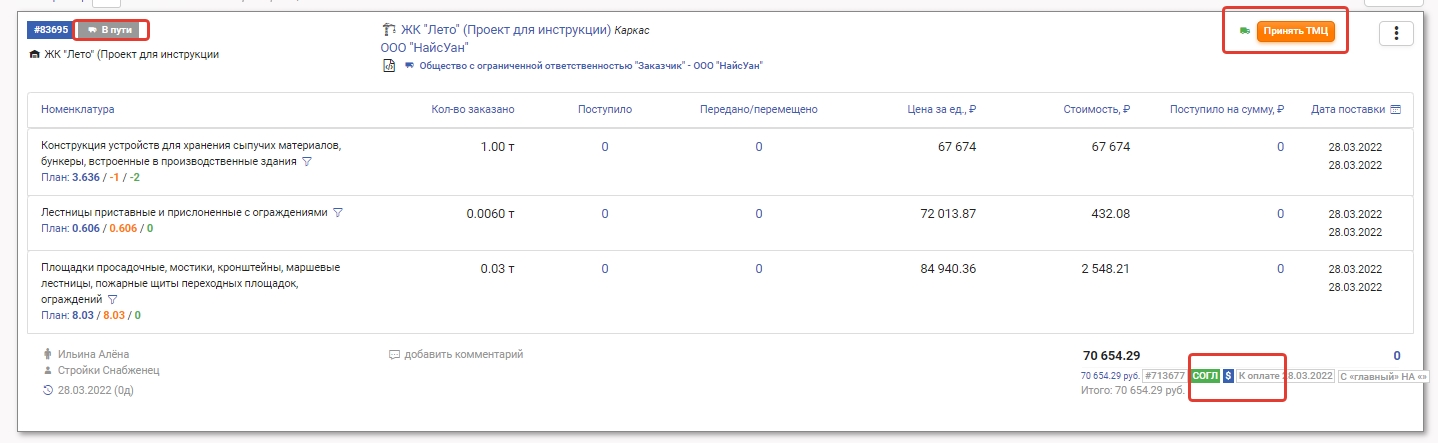Click the crane icon before ЖК Лето title
1438x443 pixels.
389,30
